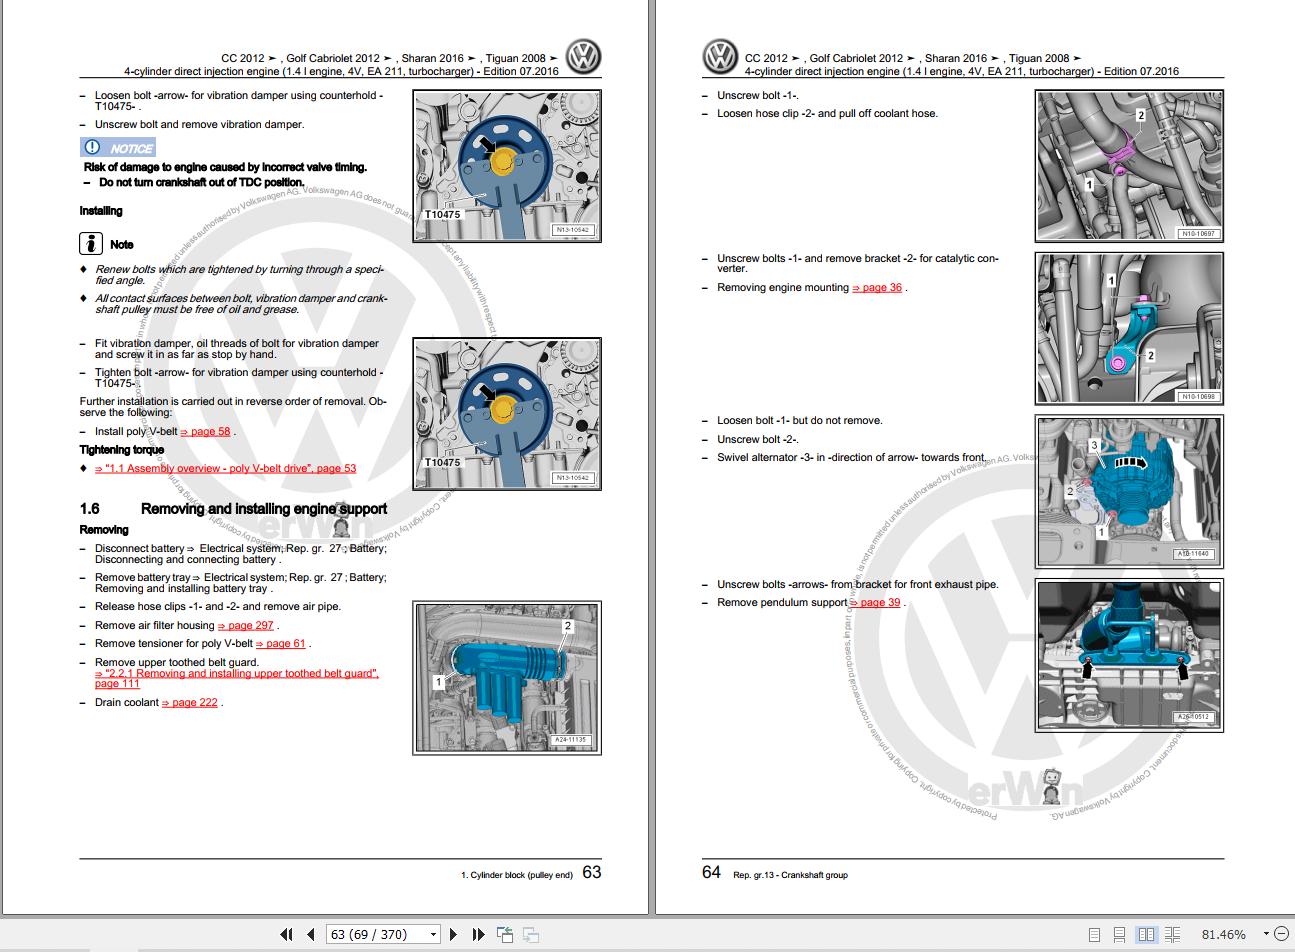Go to previous page
This screenshot has height=952, width=1295.
coord(311,934)
